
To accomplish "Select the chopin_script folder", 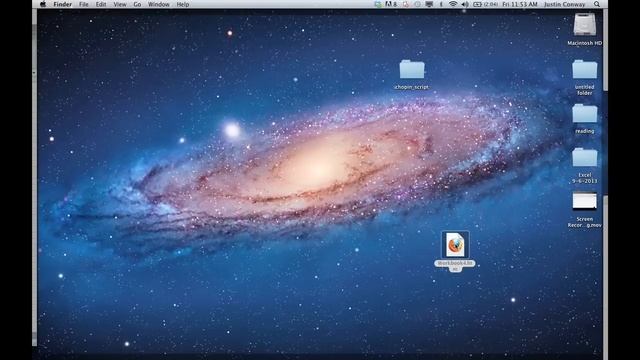I will [411, 69].
